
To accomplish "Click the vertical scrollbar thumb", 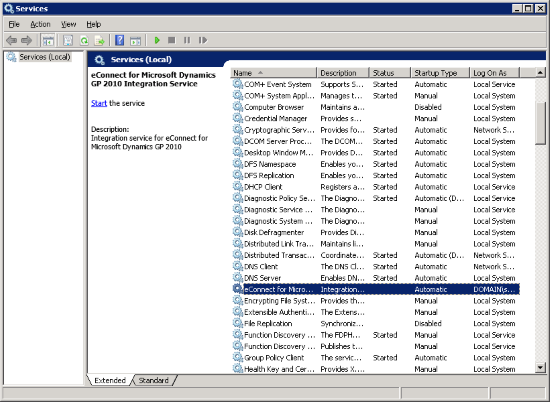I will coord(540,123).
